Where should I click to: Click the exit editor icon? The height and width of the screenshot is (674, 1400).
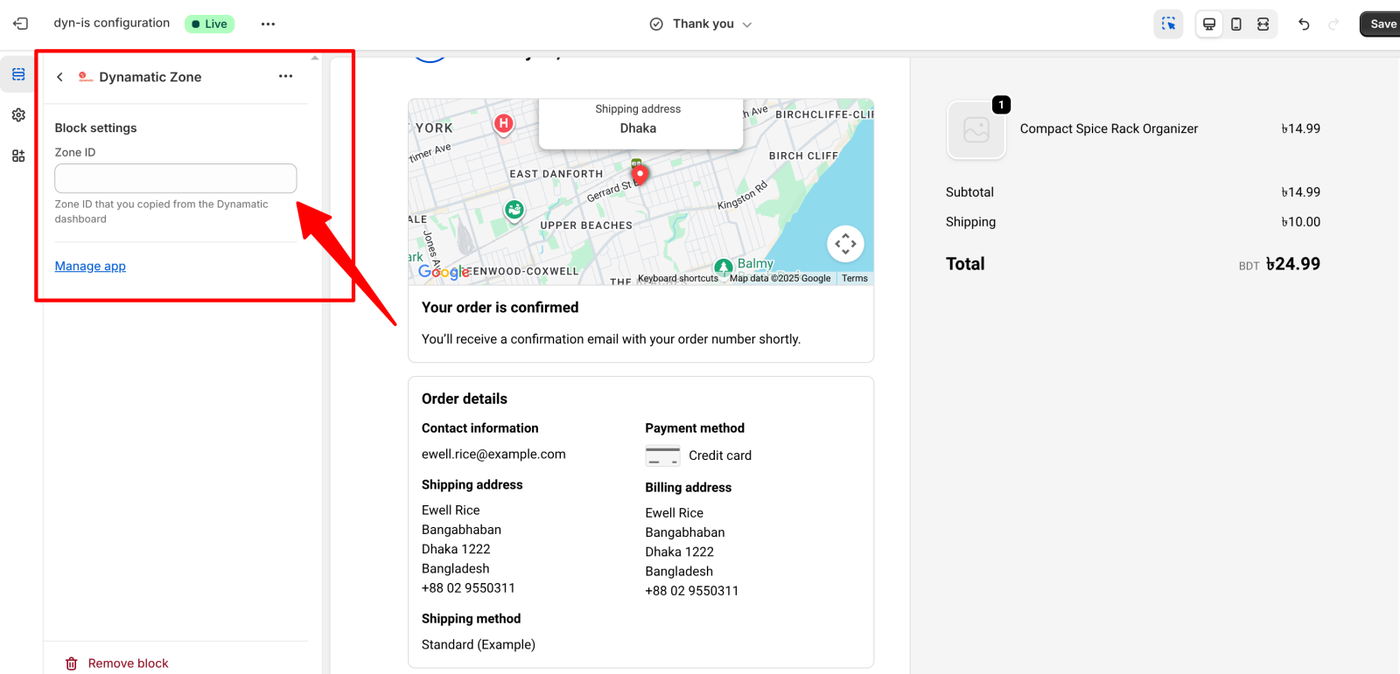coord(20,23)
